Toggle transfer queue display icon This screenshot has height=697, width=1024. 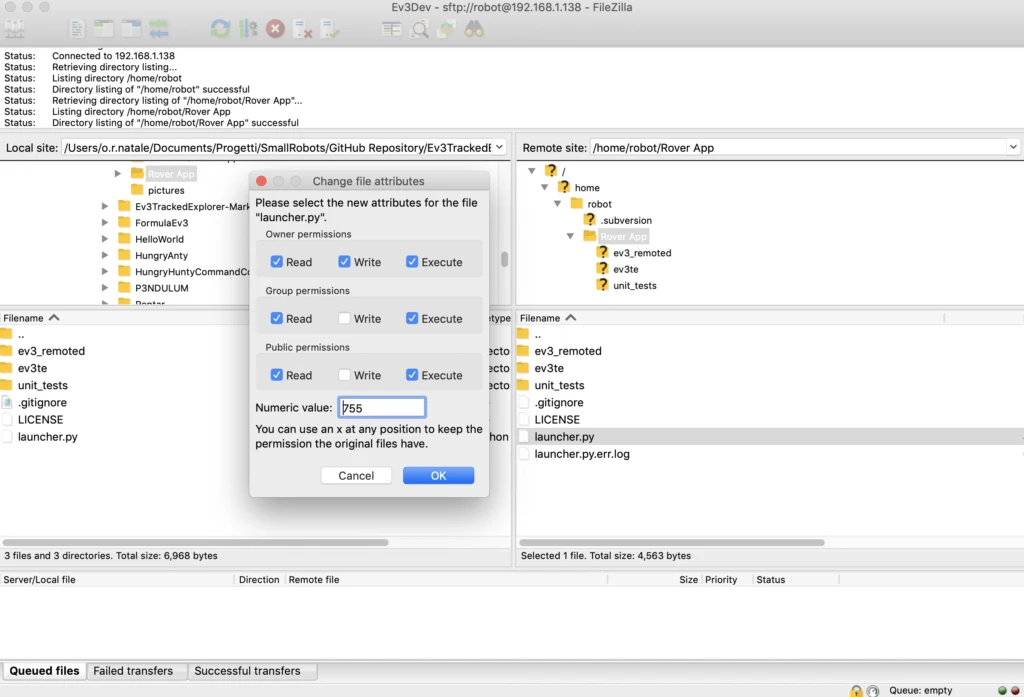click(x=159, y=29)
